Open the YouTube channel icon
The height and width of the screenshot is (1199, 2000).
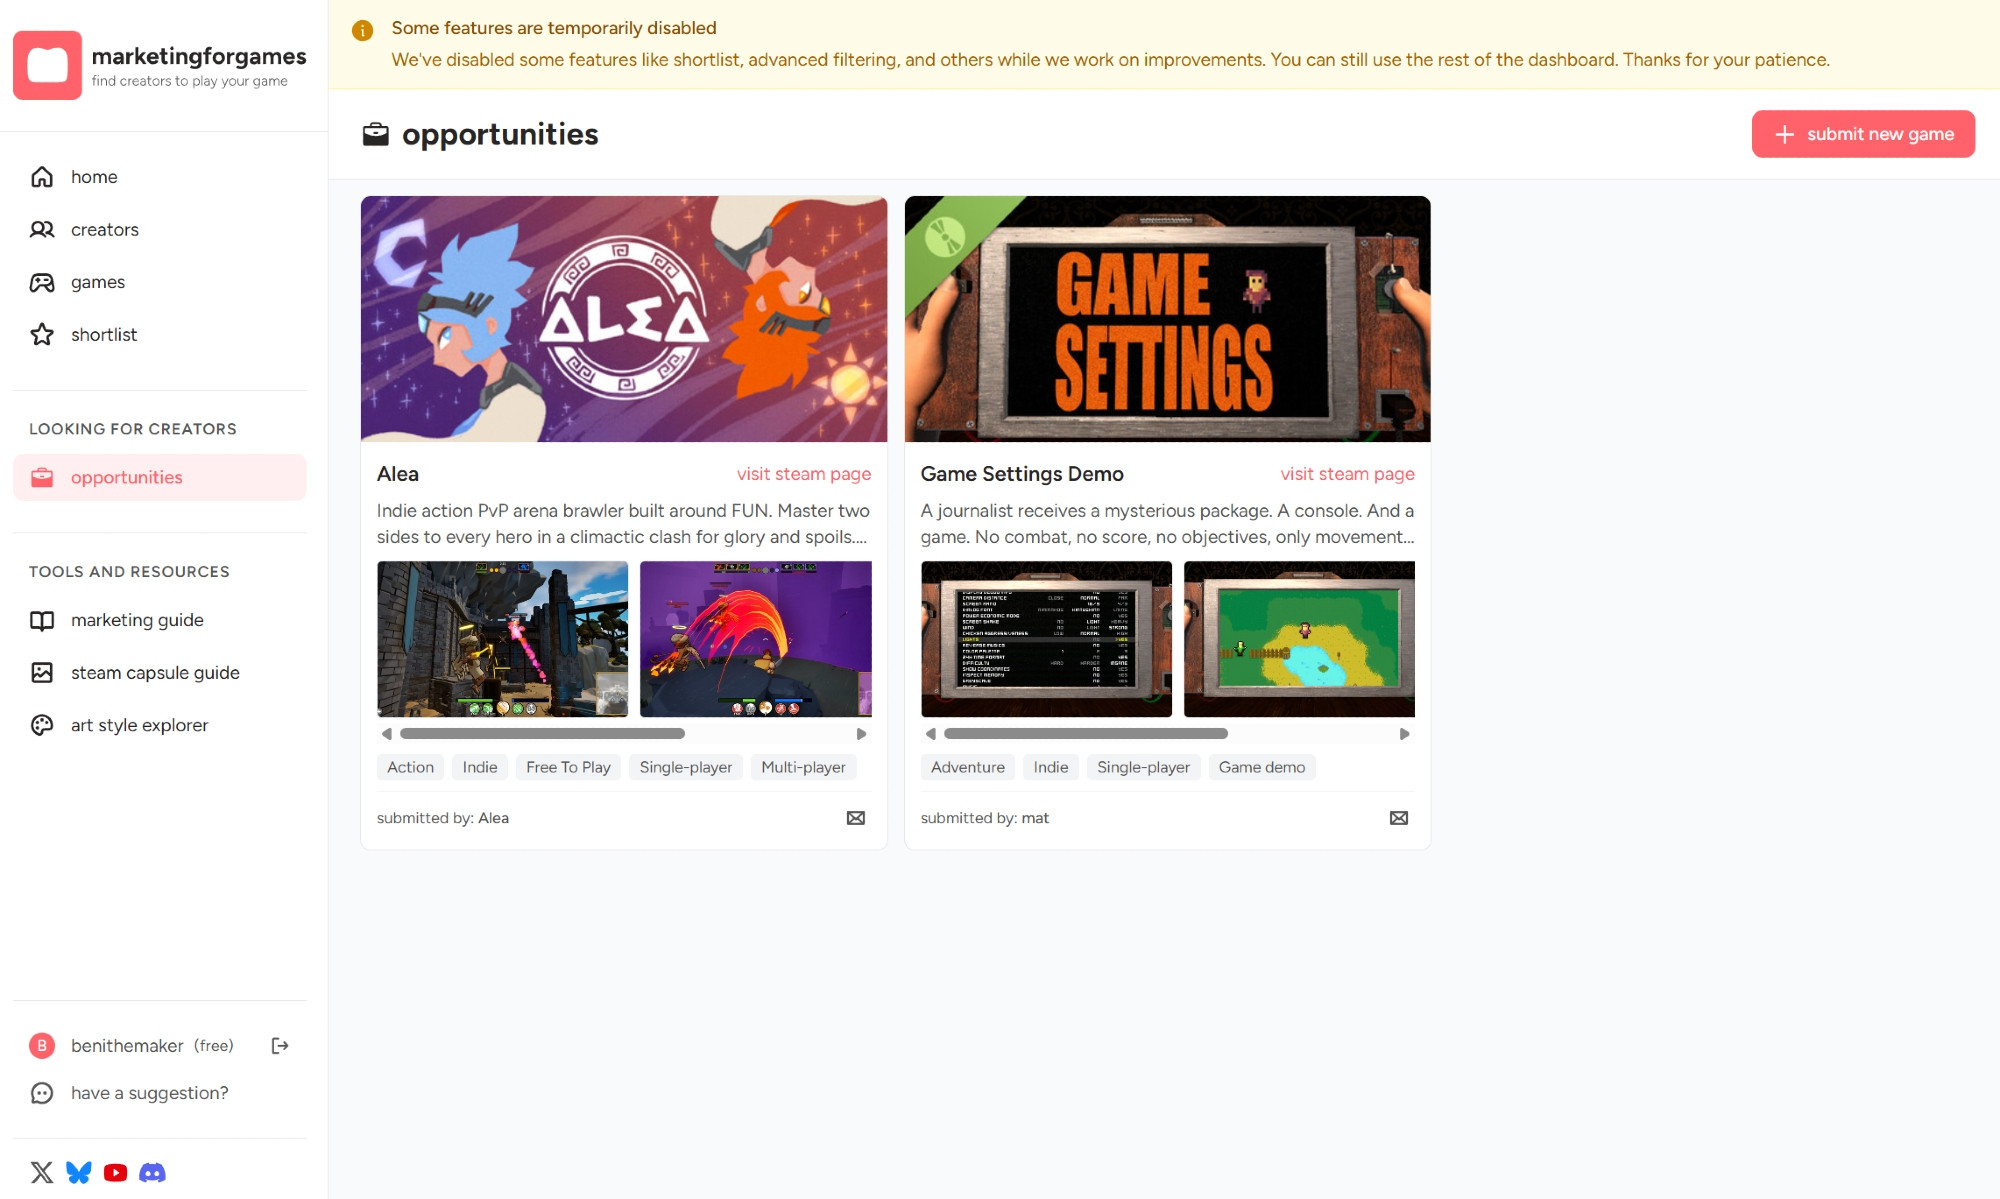pyautogui.click(x=115, y=1172)
